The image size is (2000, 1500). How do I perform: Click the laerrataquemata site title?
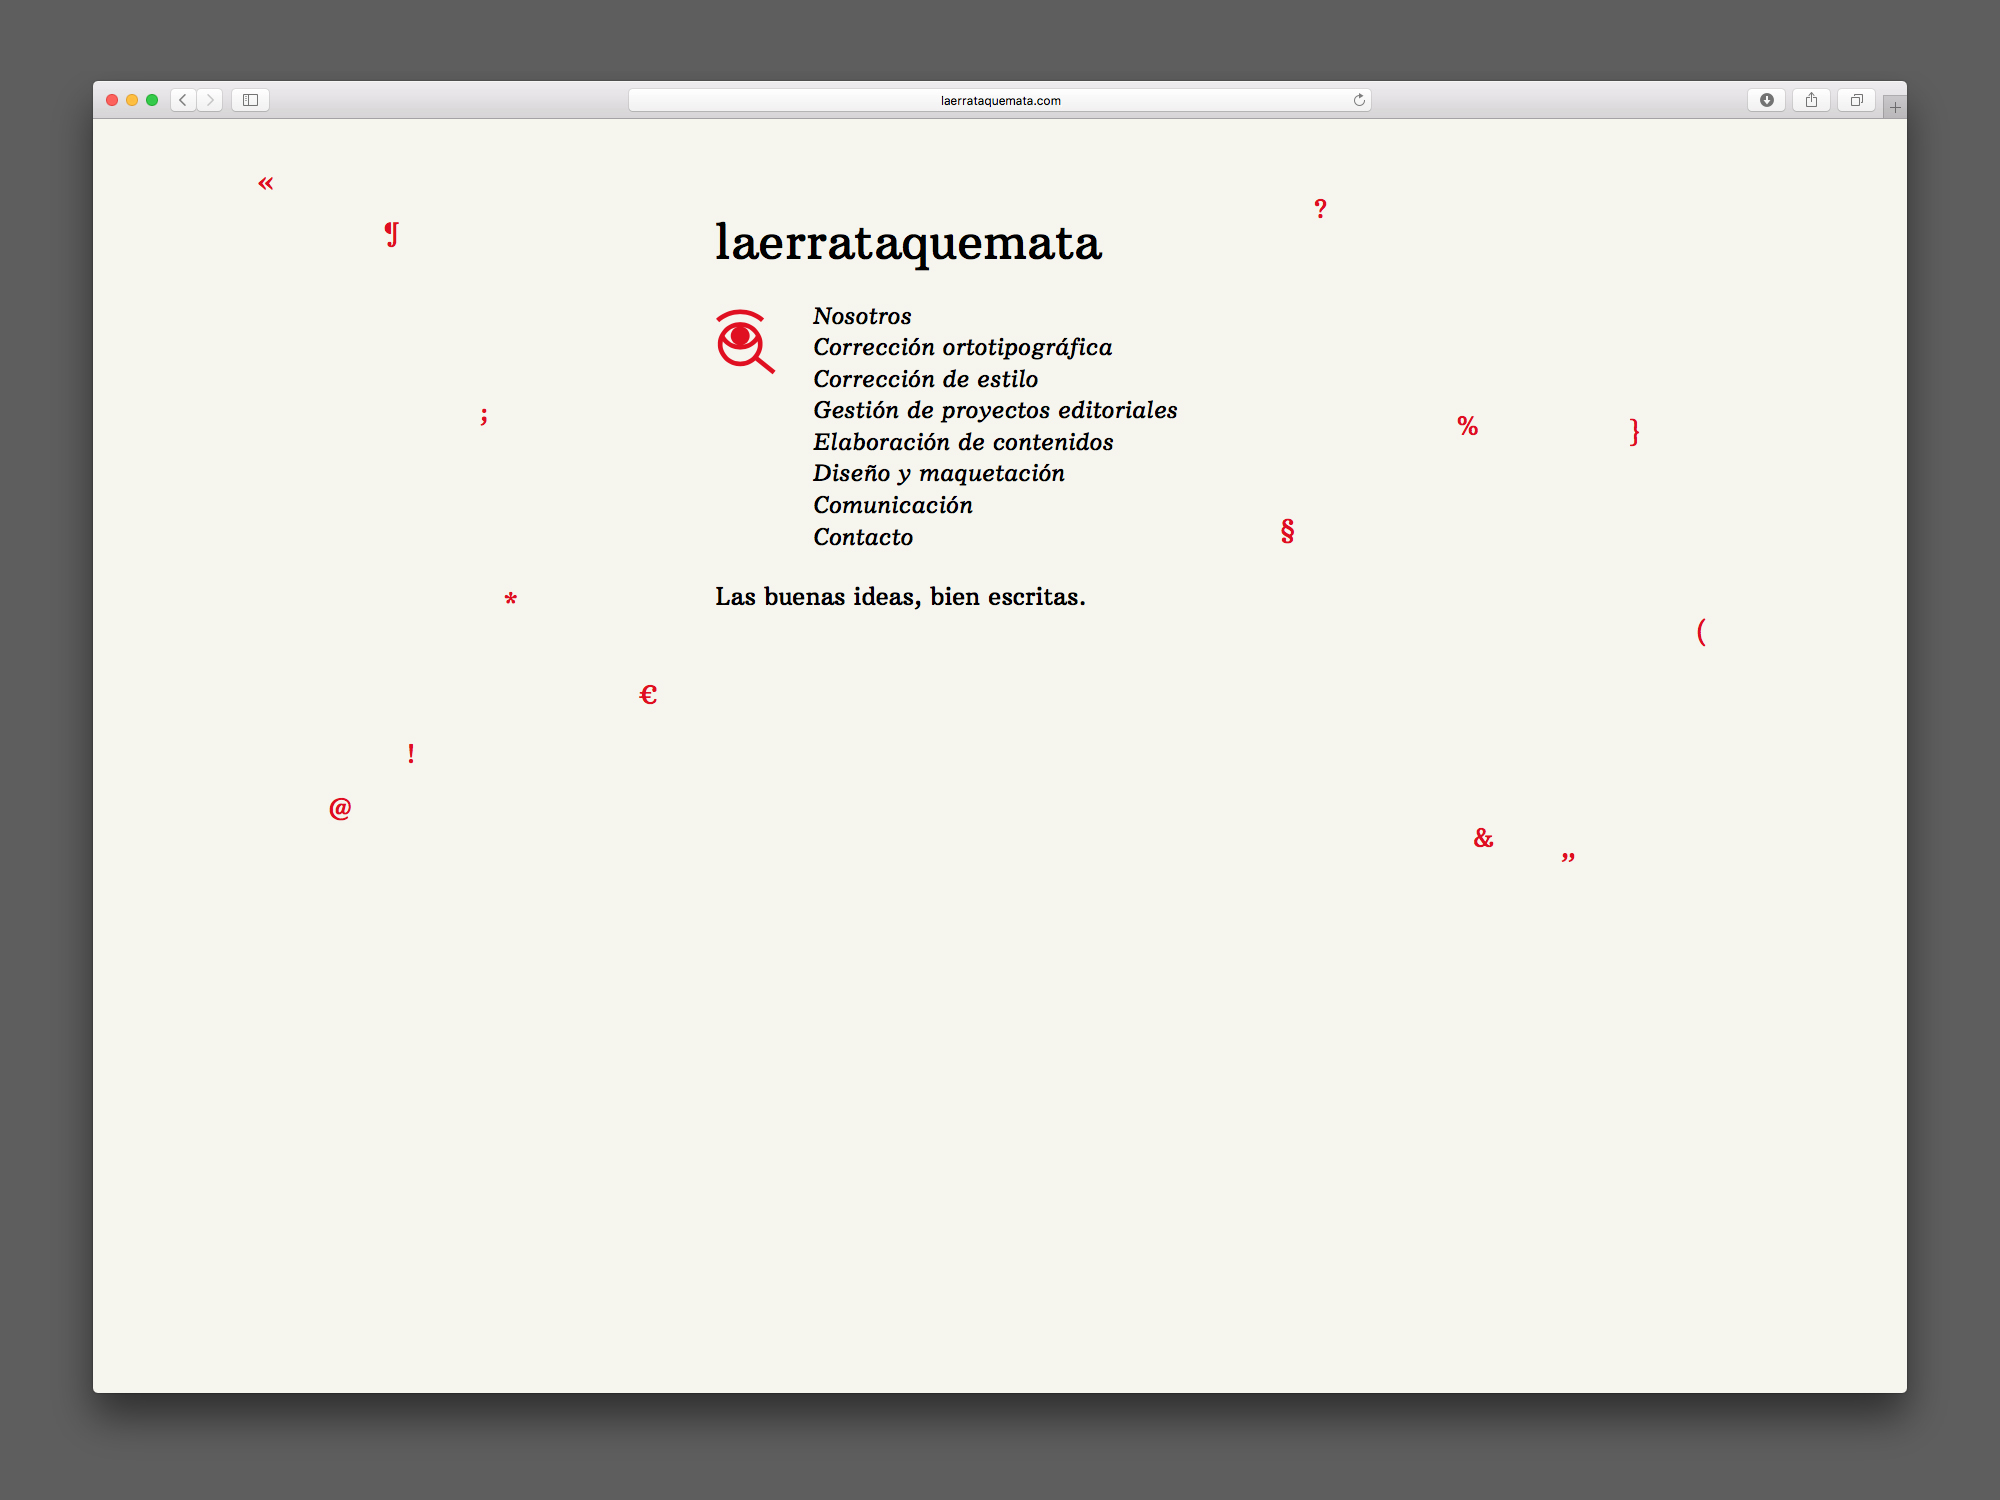(908, 243)
